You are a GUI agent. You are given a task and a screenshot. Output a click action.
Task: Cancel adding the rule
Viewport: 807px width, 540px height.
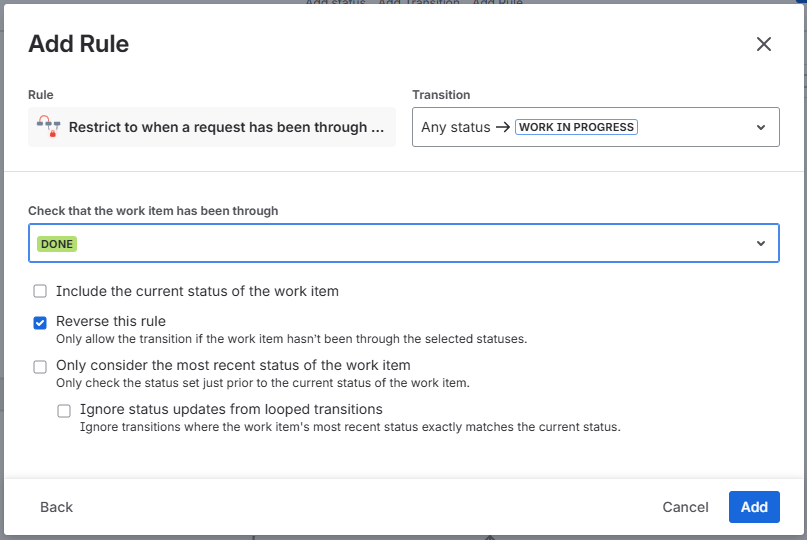(685, 507)
